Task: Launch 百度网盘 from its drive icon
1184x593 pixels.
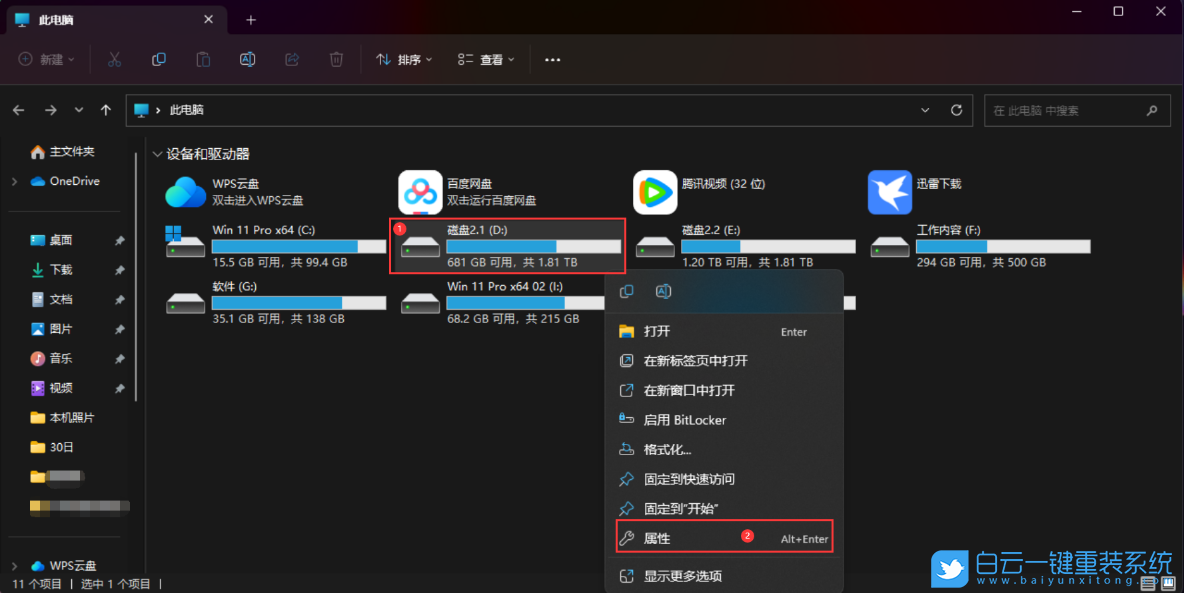Action: pos(420,192)
